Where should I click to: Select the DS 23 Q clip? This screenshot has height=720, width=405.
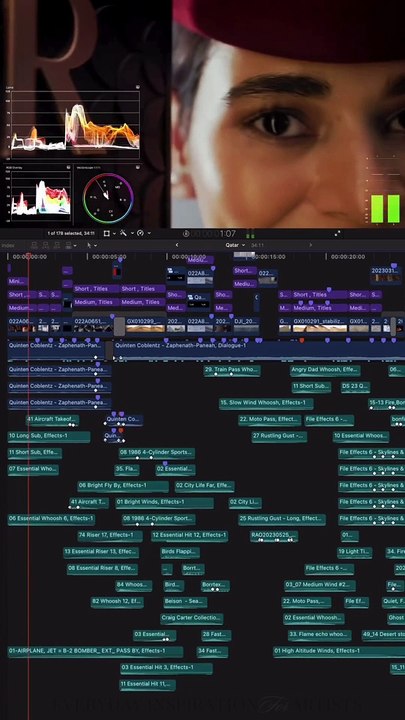point(355,387)
